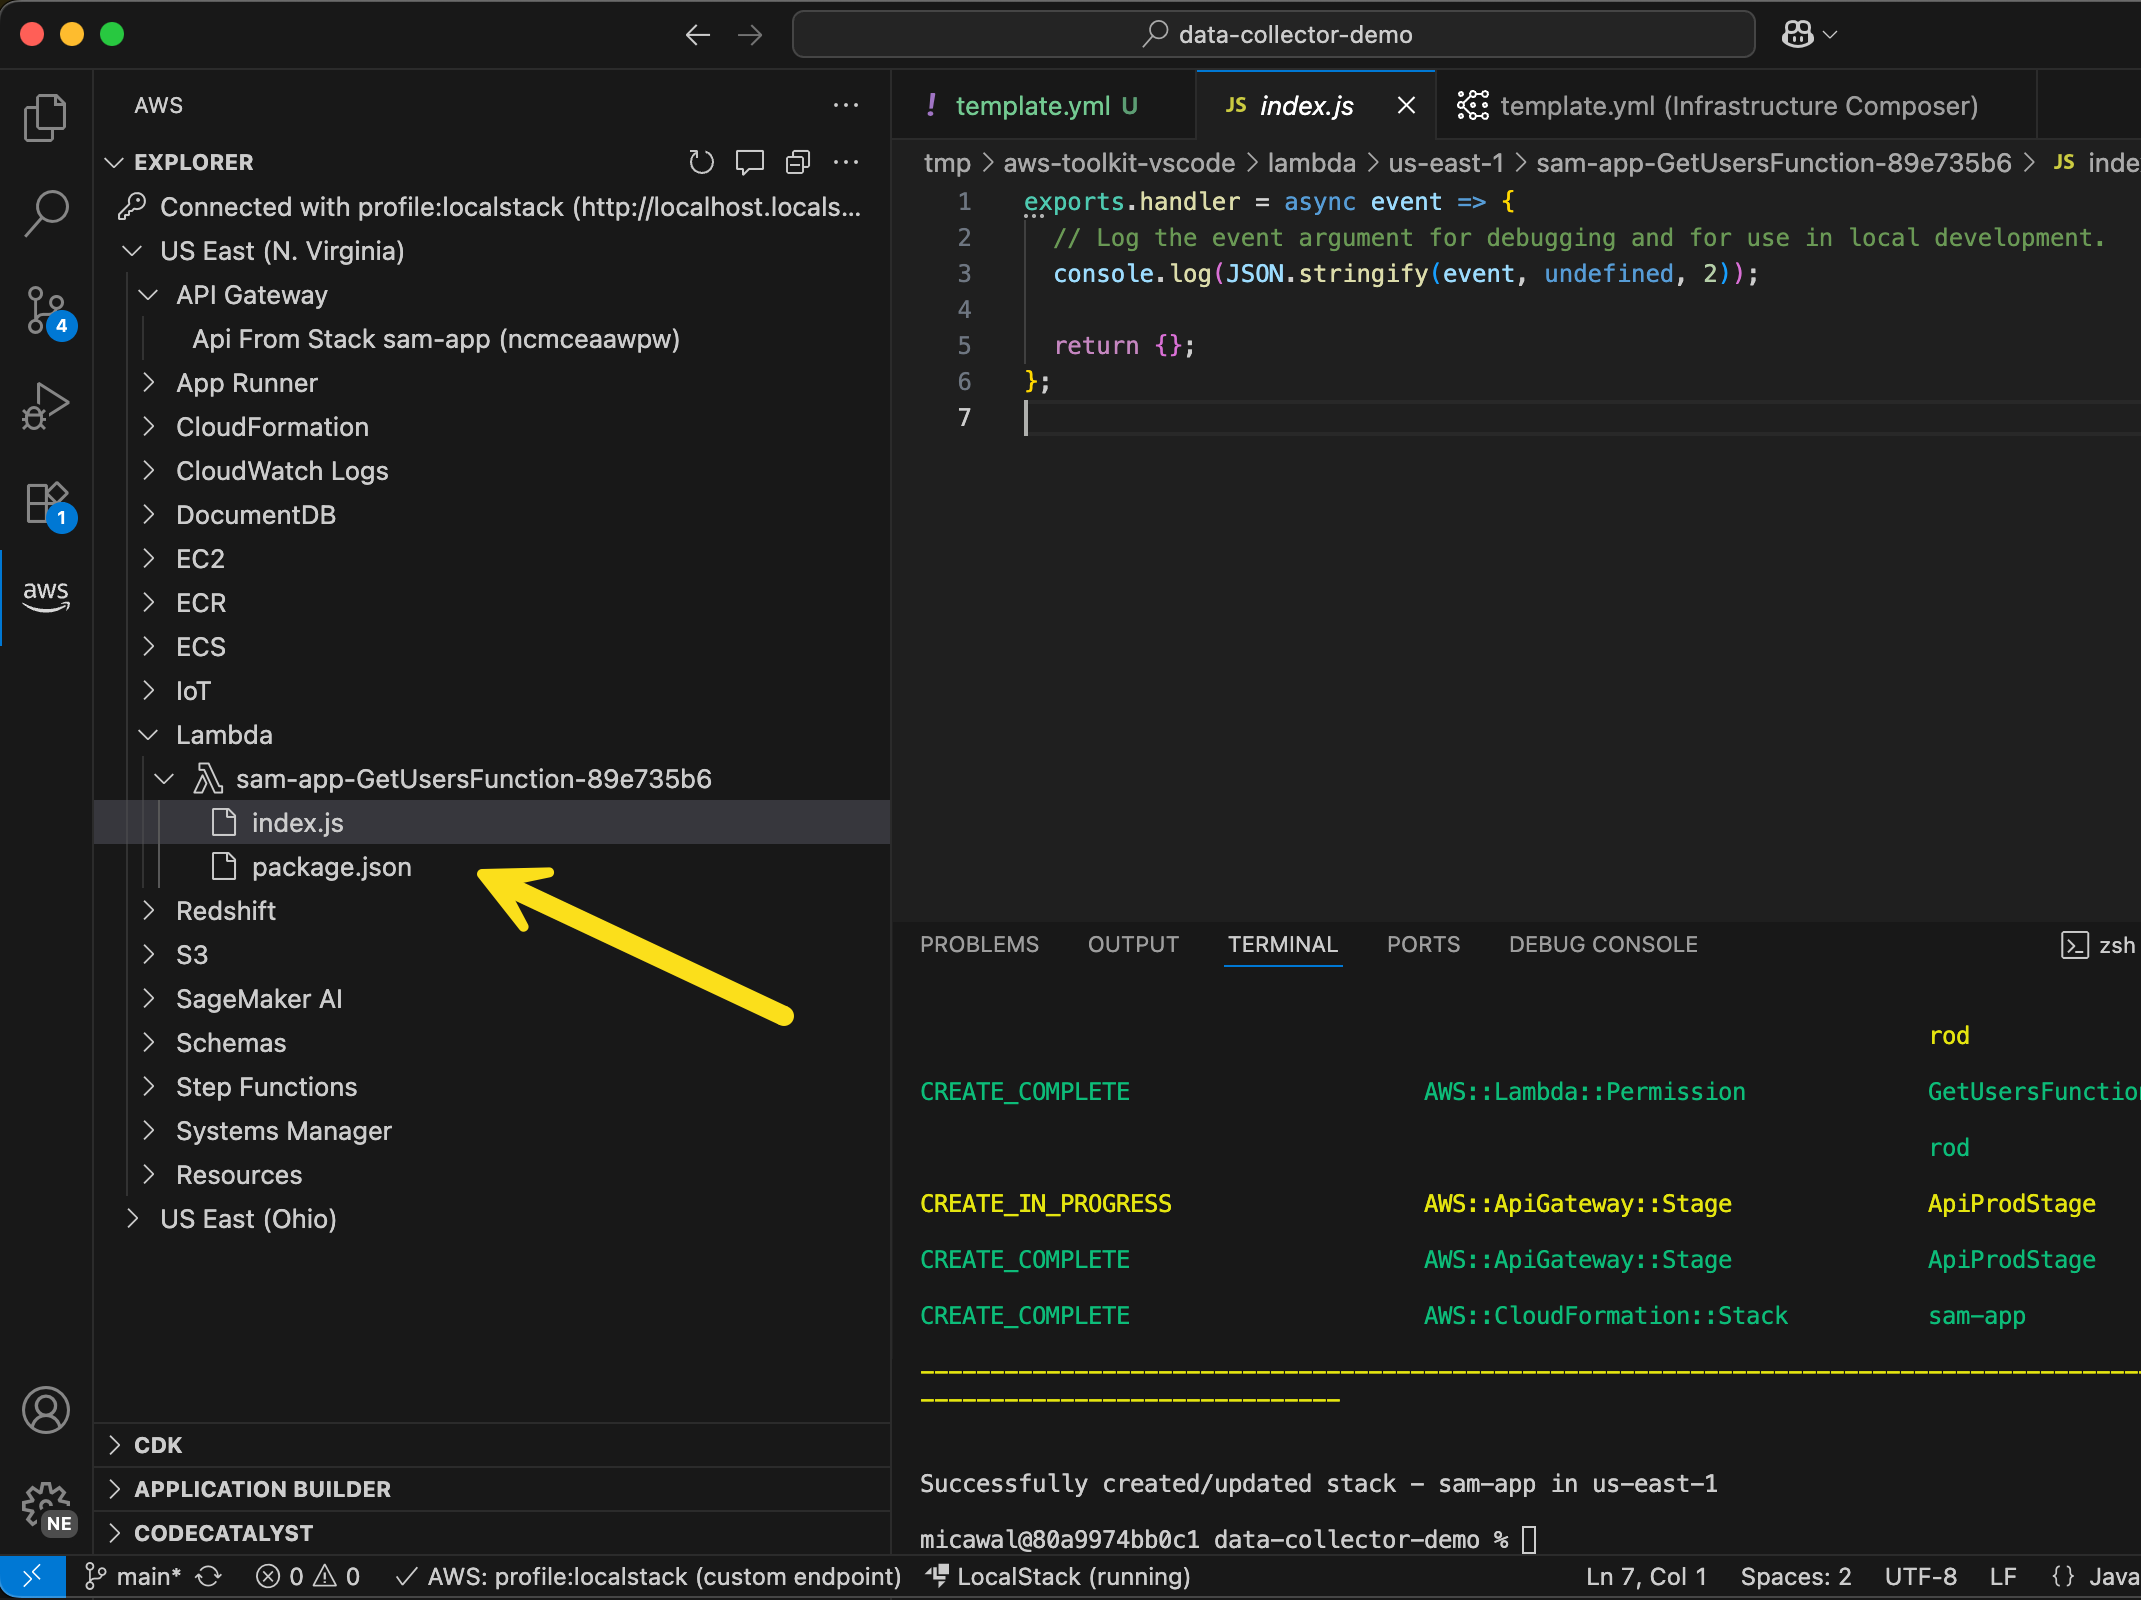Click the Copilot icon in the title bar

[x=1798, y=35]
